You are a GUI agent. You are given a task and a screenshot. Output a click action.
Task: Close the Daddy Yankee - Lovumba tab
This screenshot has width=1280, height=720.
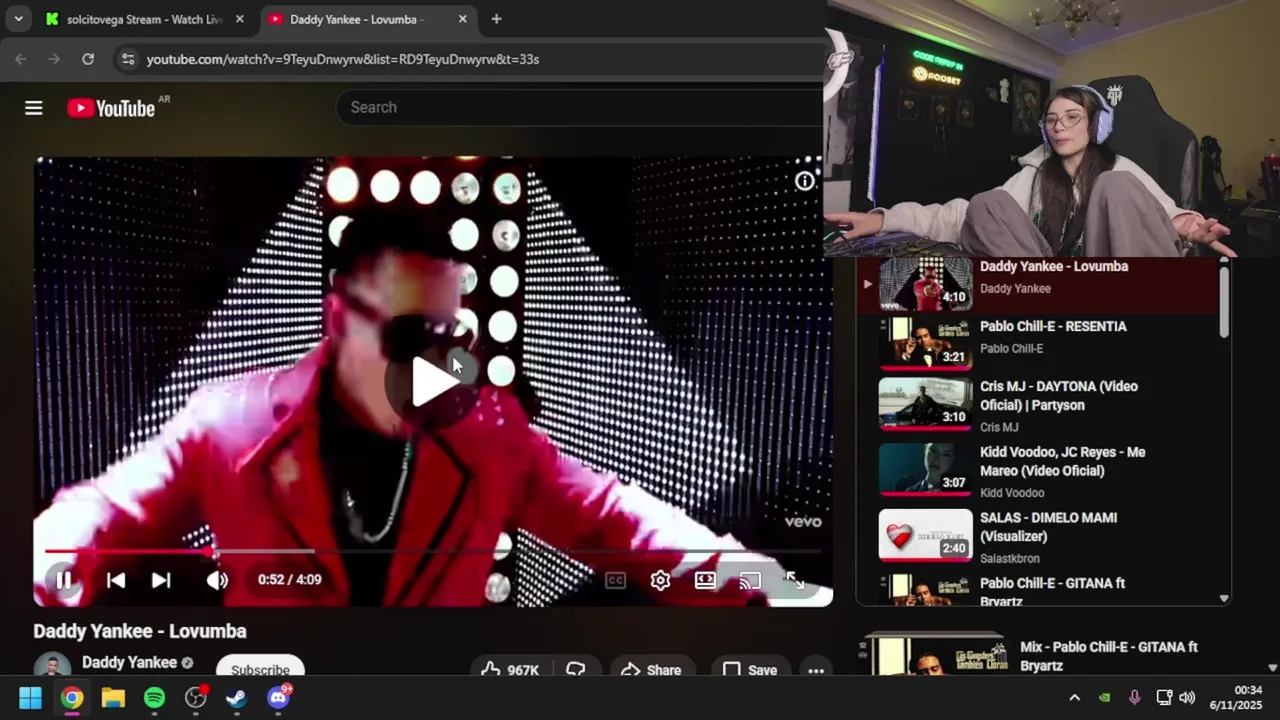pos(462,19)
